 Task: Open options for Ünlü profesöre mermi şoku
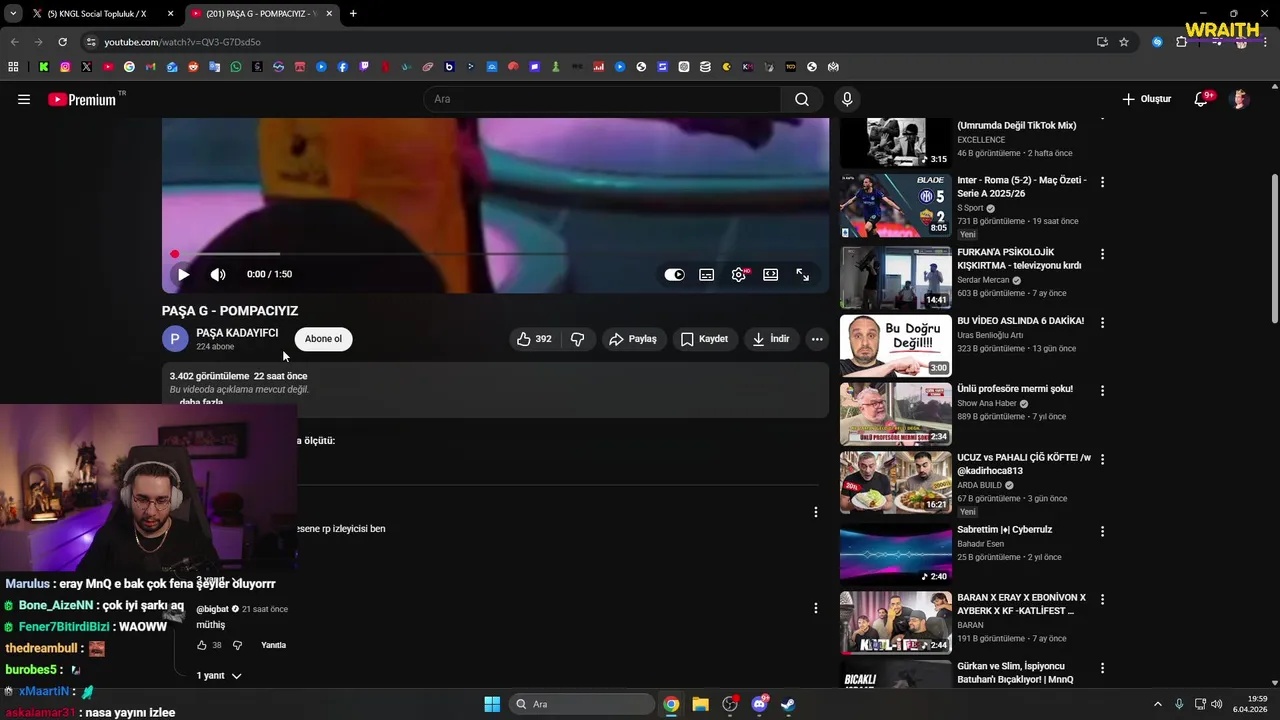click(x=1102, y=391)
